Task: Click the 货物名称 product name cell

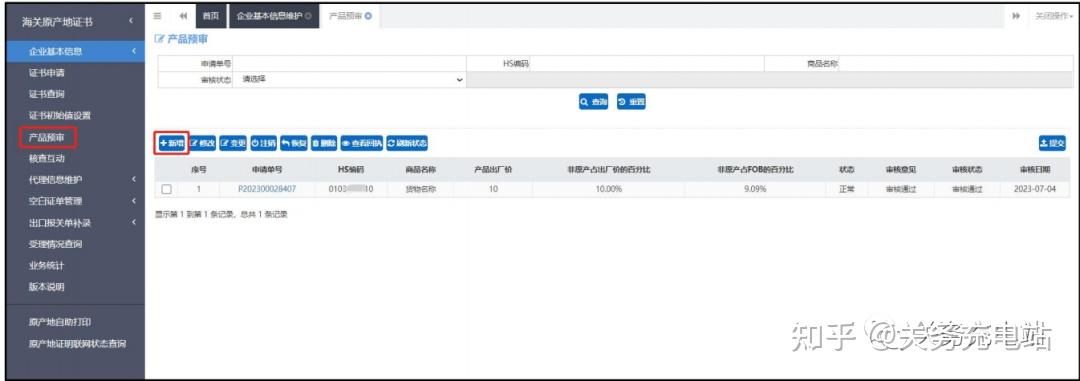Action: 419,189
